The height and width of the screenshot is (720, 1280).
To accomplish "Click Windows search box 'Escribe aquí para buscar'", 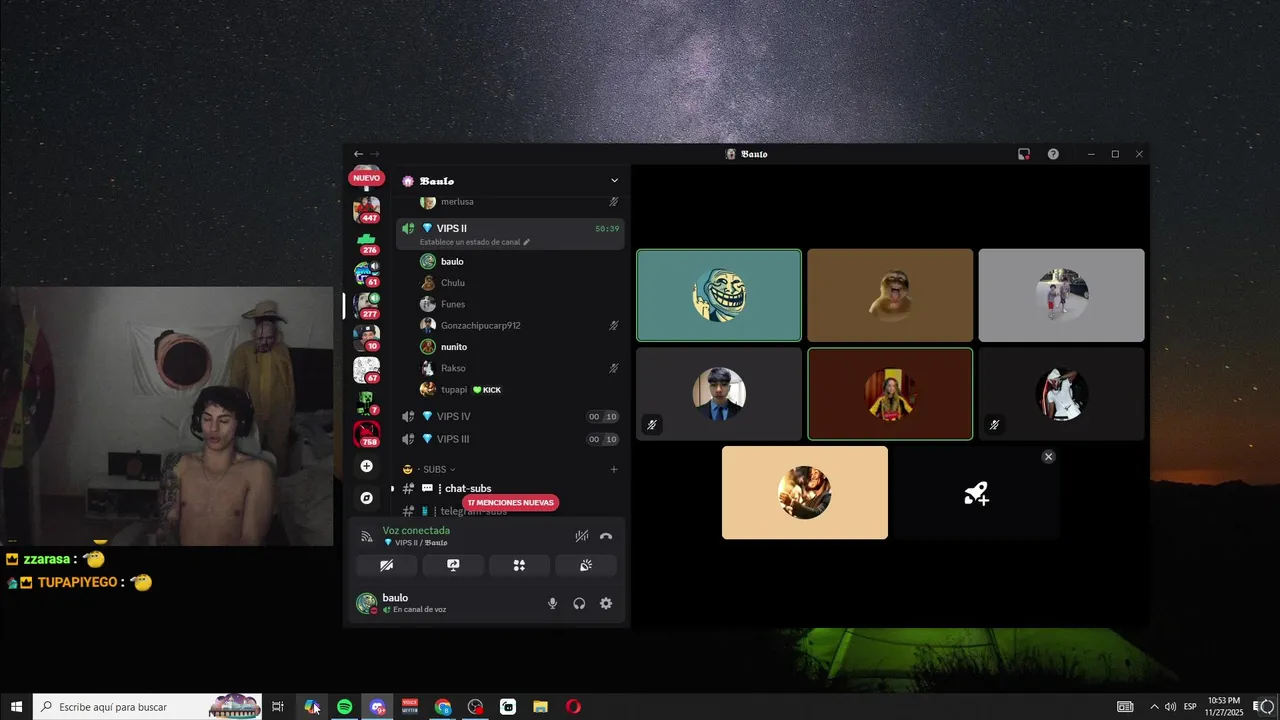I will pos(147,707).
